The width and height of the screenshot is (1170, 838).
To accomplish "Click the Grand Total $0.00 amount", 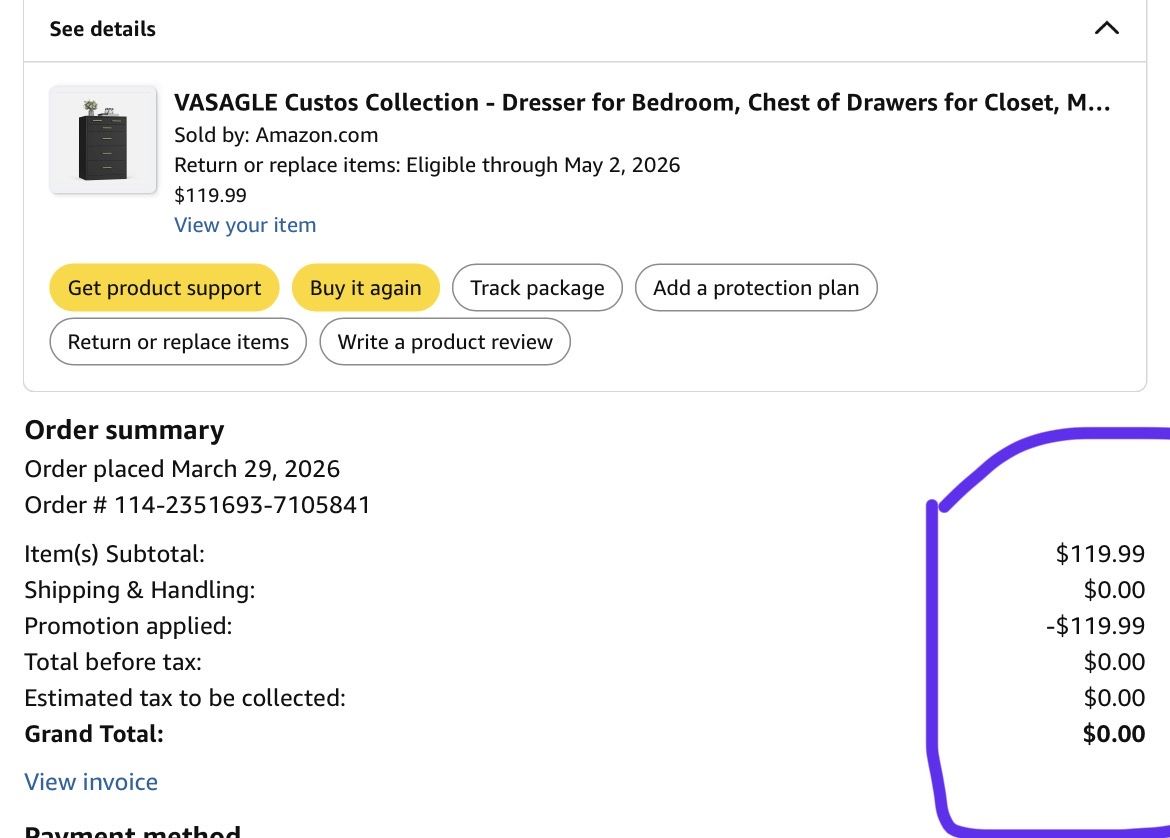I will tap(1113, 734).
